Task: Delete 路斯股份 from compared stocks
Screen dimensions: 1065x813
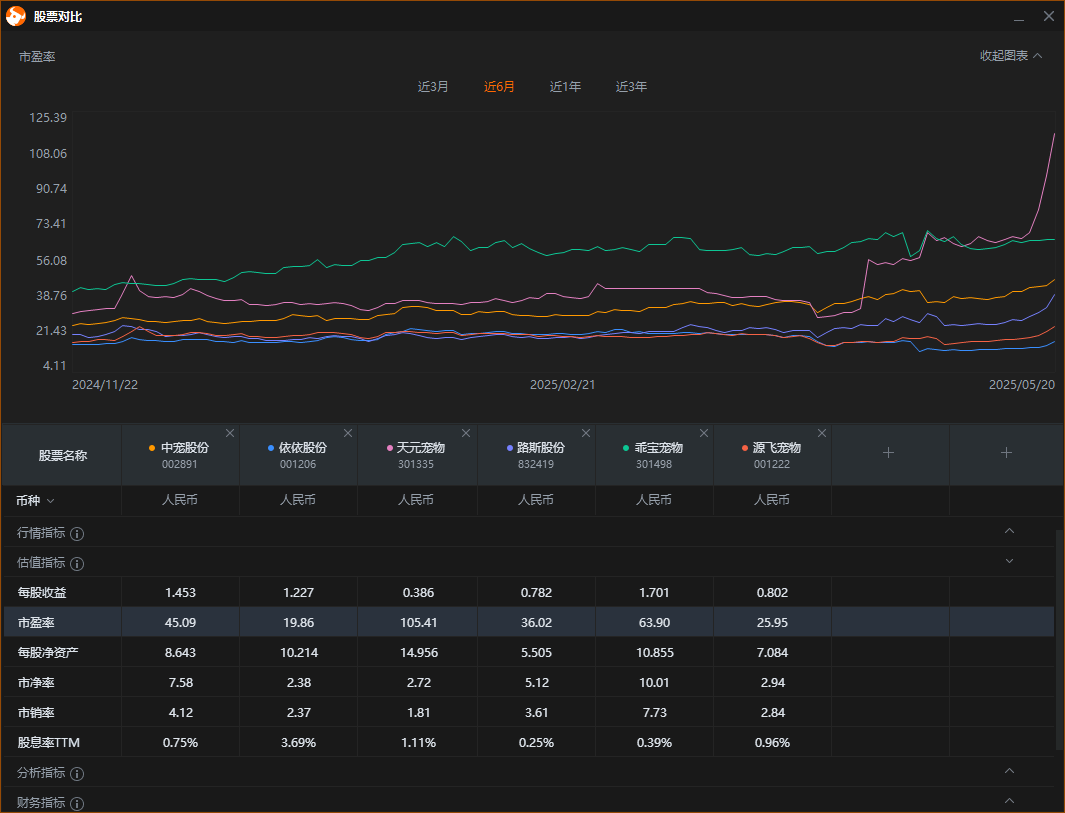Action: click(x=584, y=433)
